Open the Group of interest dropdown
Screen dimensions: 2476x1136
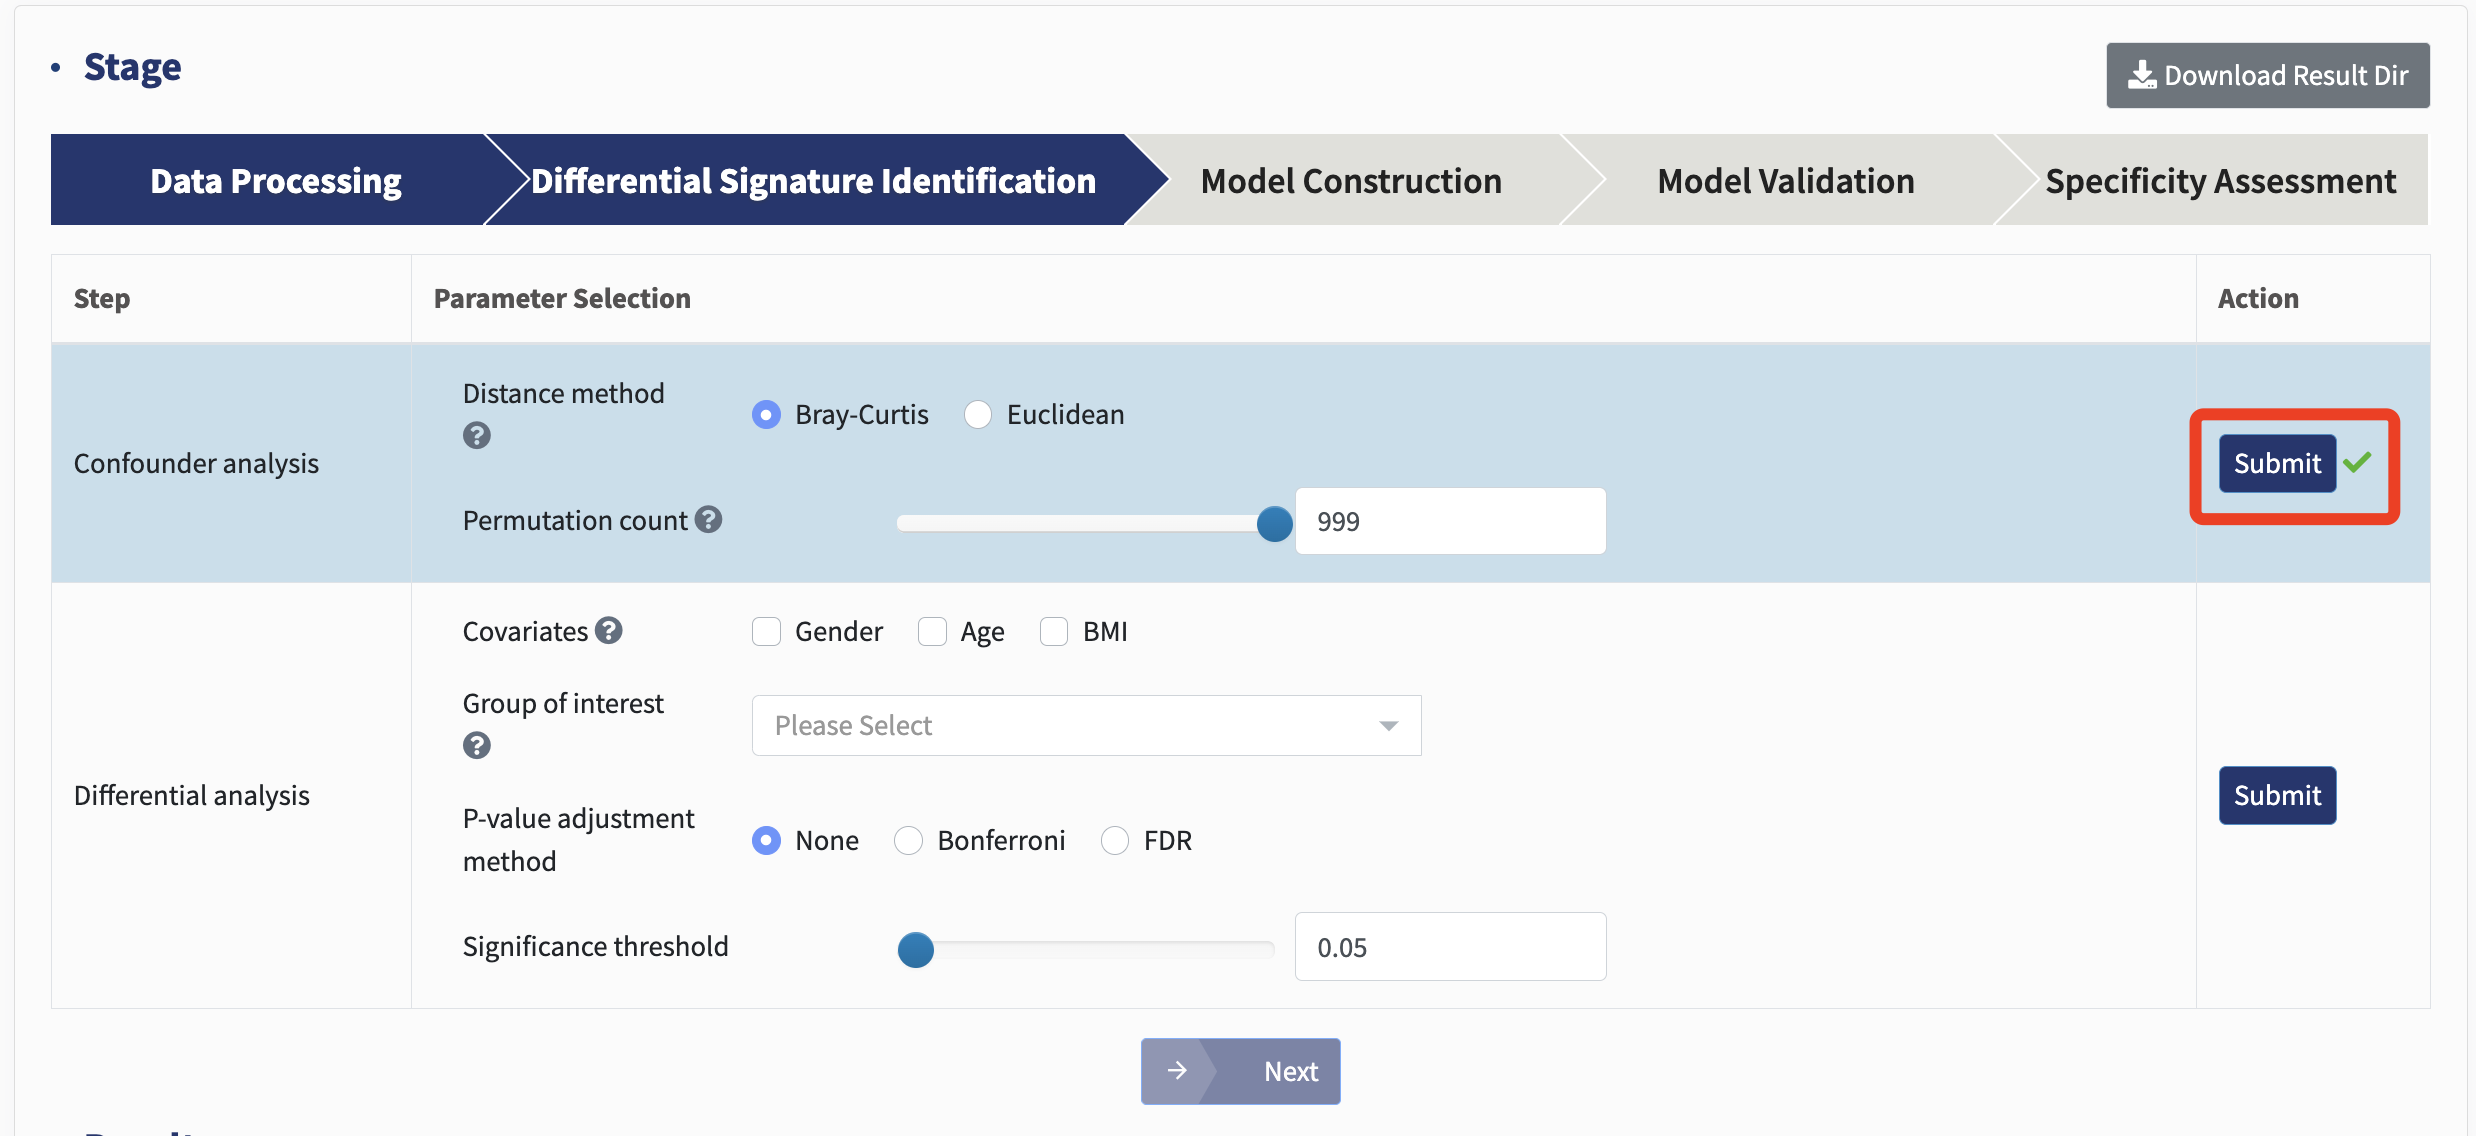1086,725
